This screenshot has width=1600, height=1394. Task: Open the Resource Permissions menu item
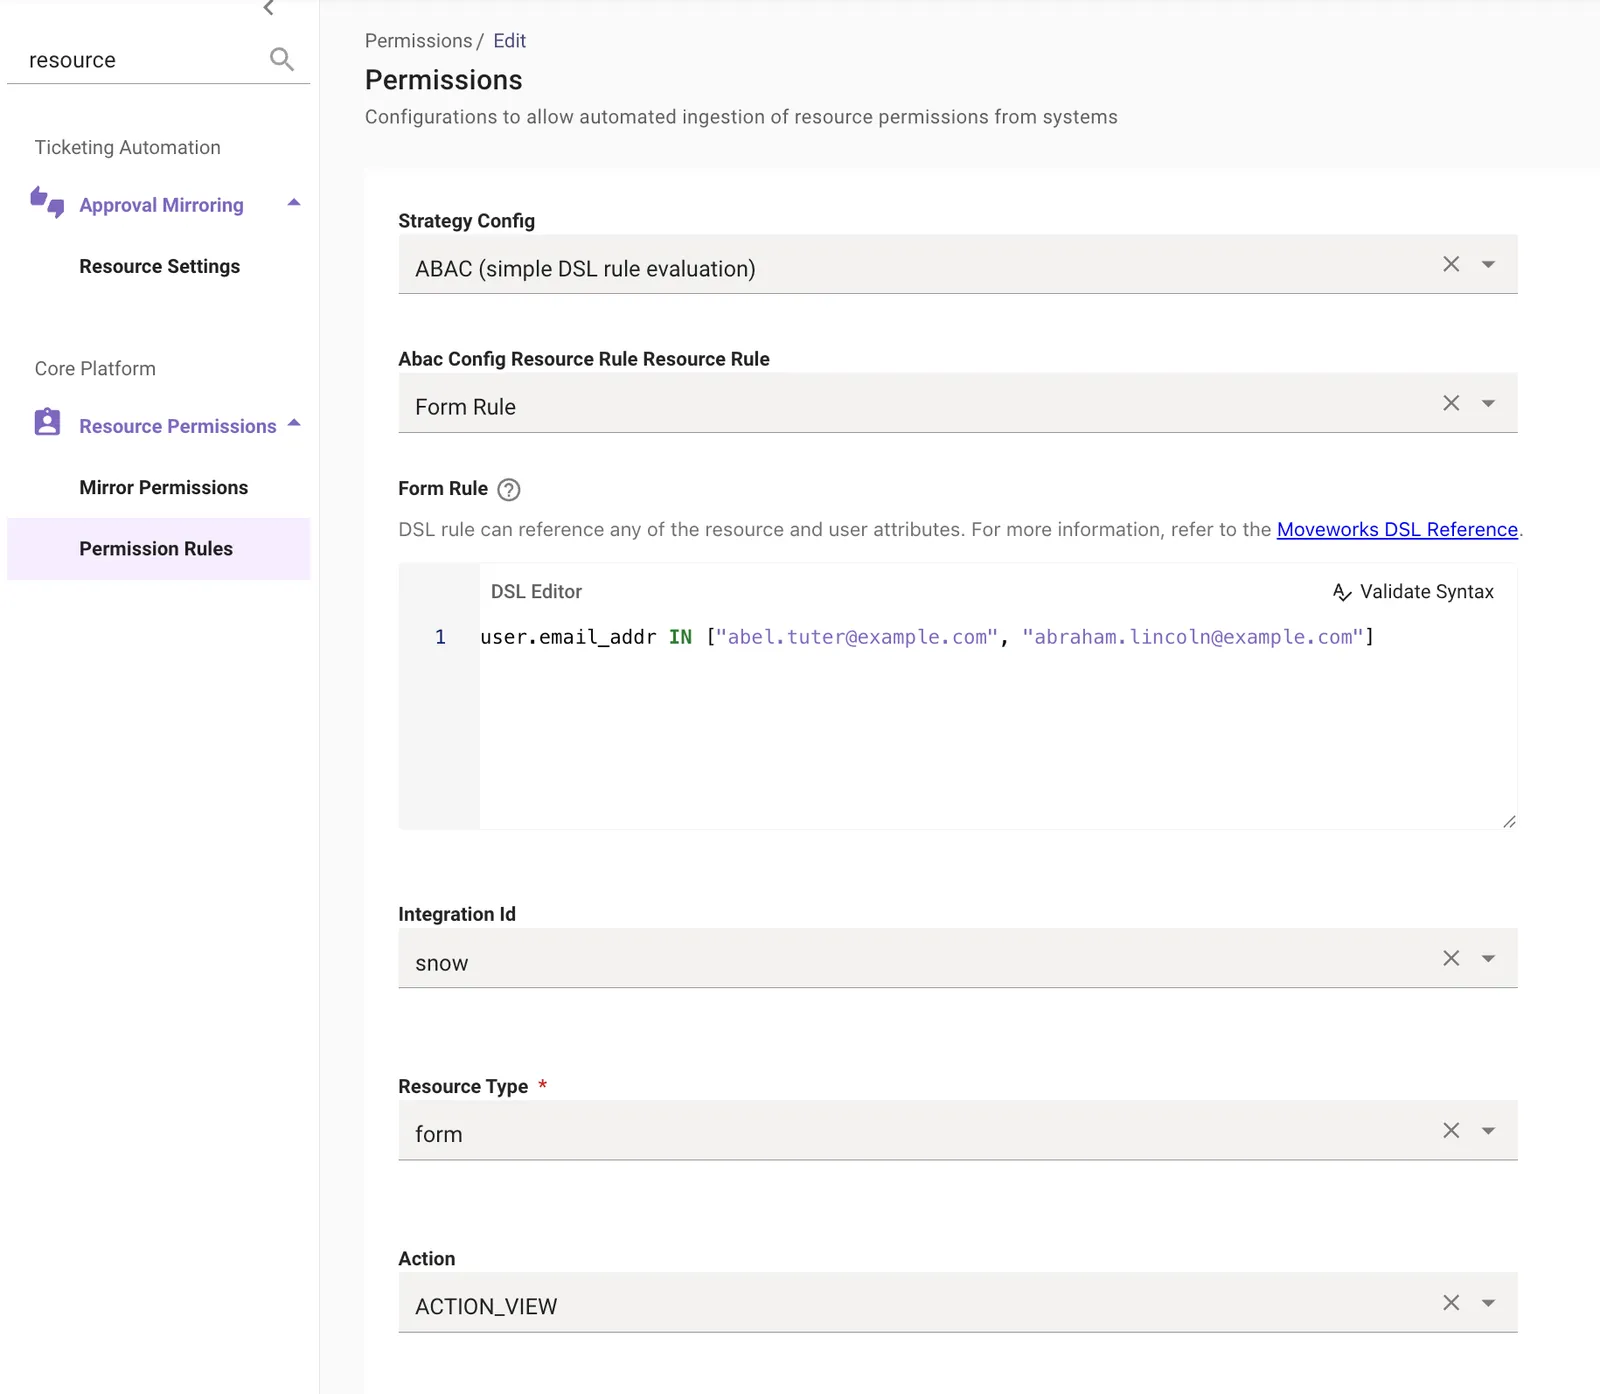pos(178,426)
